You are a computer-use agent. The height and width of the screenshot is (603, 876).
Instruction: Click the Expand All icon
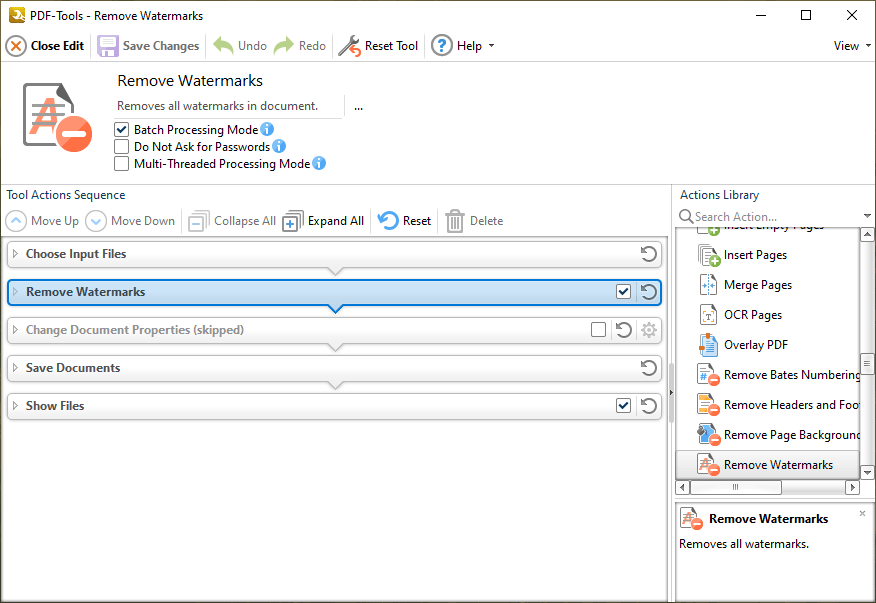tap(292, 221)
